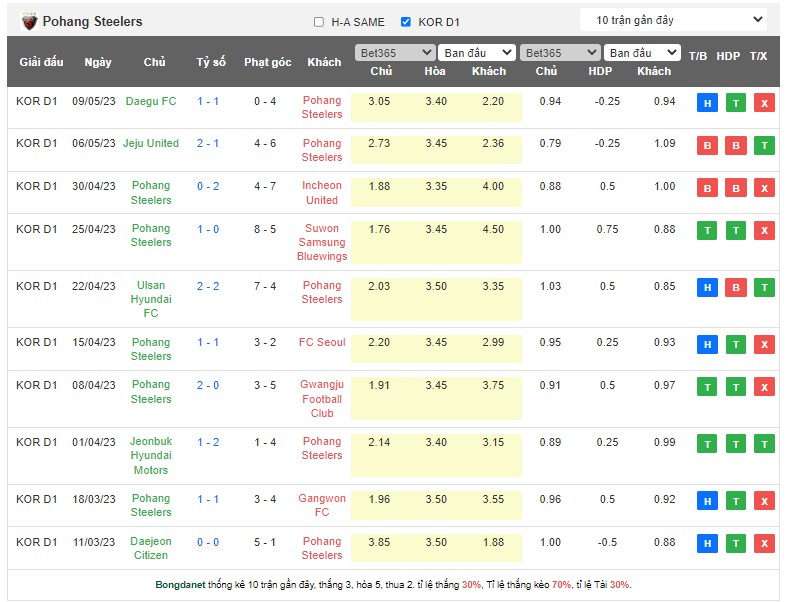Viewport: 786px width, 602px height.
Task: Click the Bongdanet link in summary footer
Action: coord(180,585)
